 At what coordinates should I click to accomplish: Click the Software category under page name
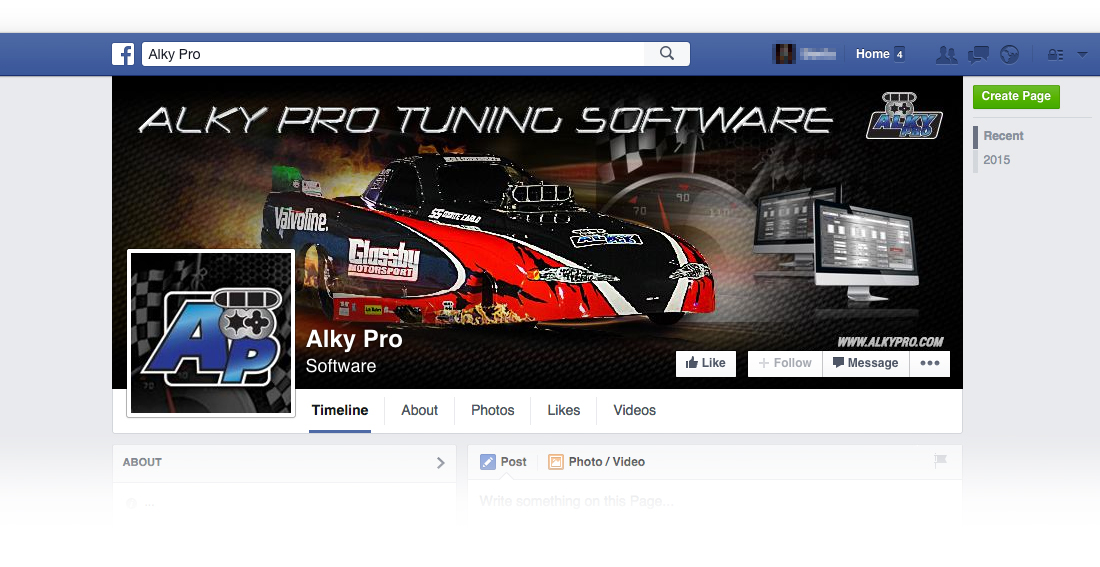pyautogui.click(x=341, y=366)
